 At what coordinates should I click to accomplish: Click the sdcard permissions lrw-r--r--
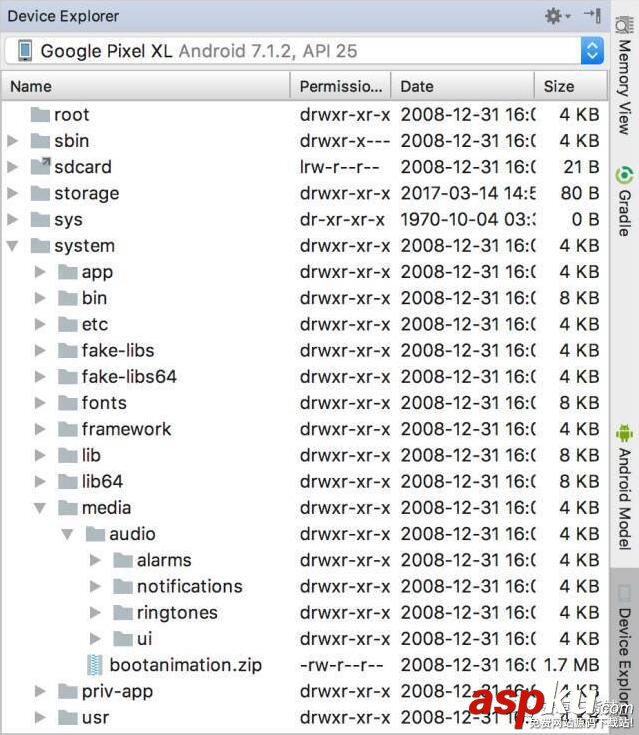coord(339,167)
